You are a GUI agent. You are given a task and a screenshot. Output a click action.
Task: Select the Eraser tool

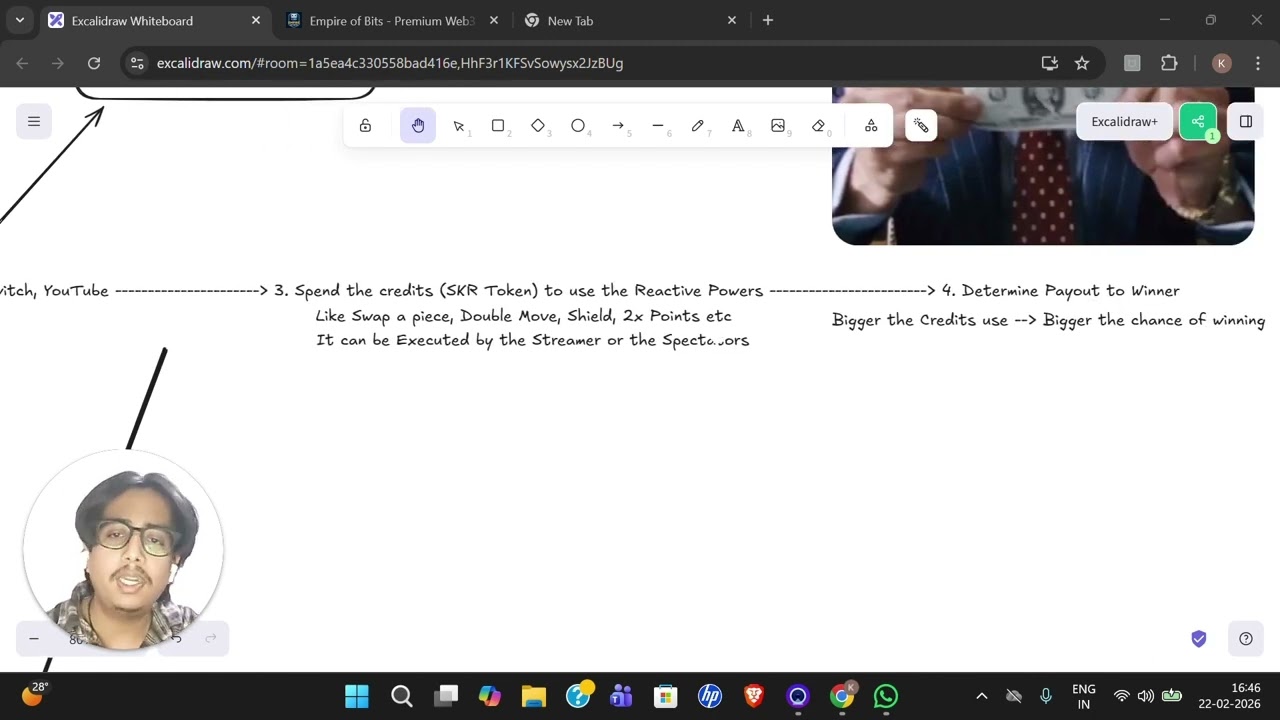[818, 126]
